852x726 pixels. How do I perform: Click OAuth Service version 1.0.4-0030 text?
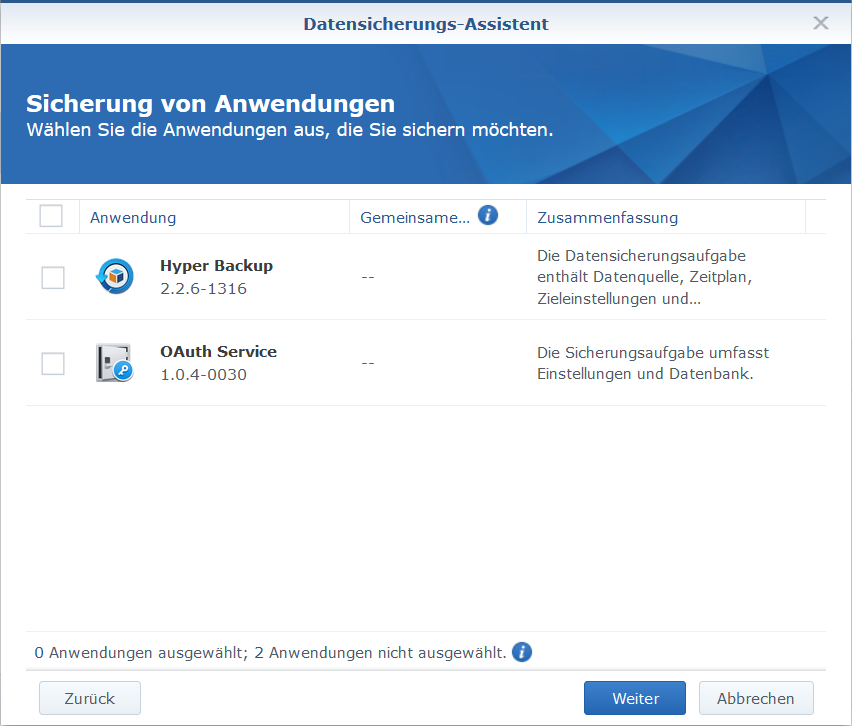203,375
